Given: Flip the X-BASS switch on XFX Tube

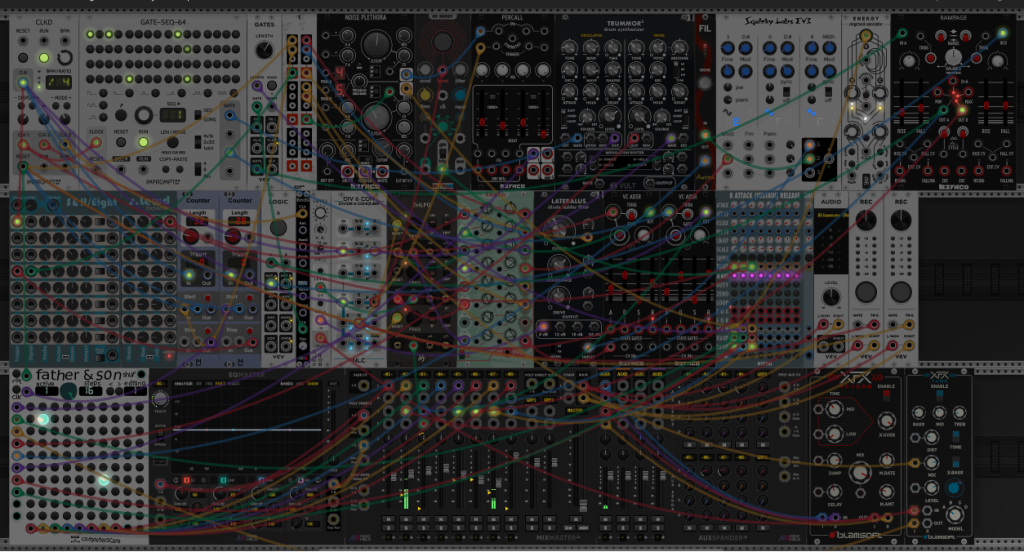Looking at the screenshot, I should click(955, 463).
